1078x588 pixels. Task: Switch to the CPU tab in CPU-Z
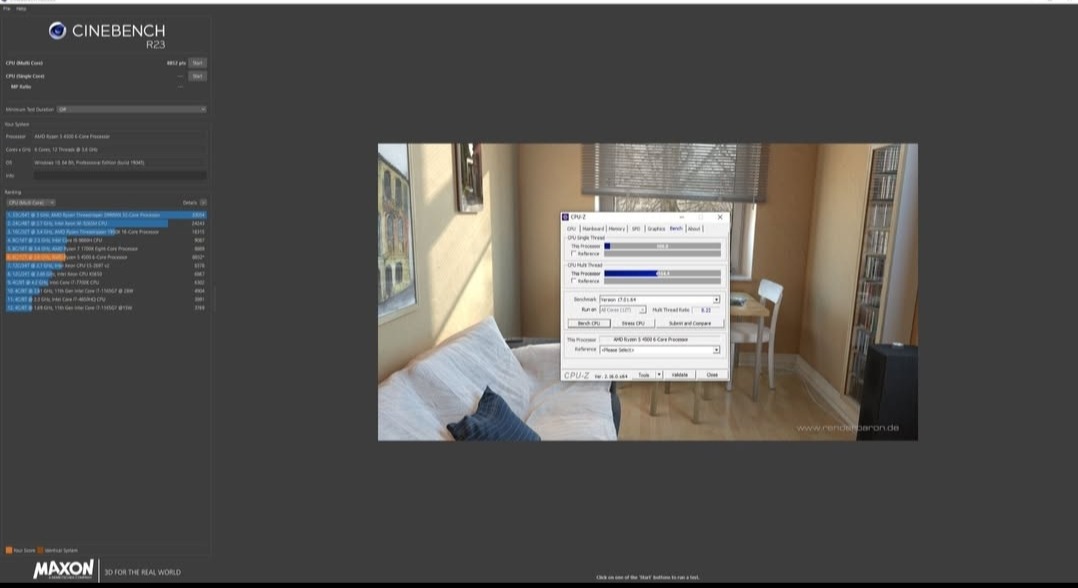571,228
